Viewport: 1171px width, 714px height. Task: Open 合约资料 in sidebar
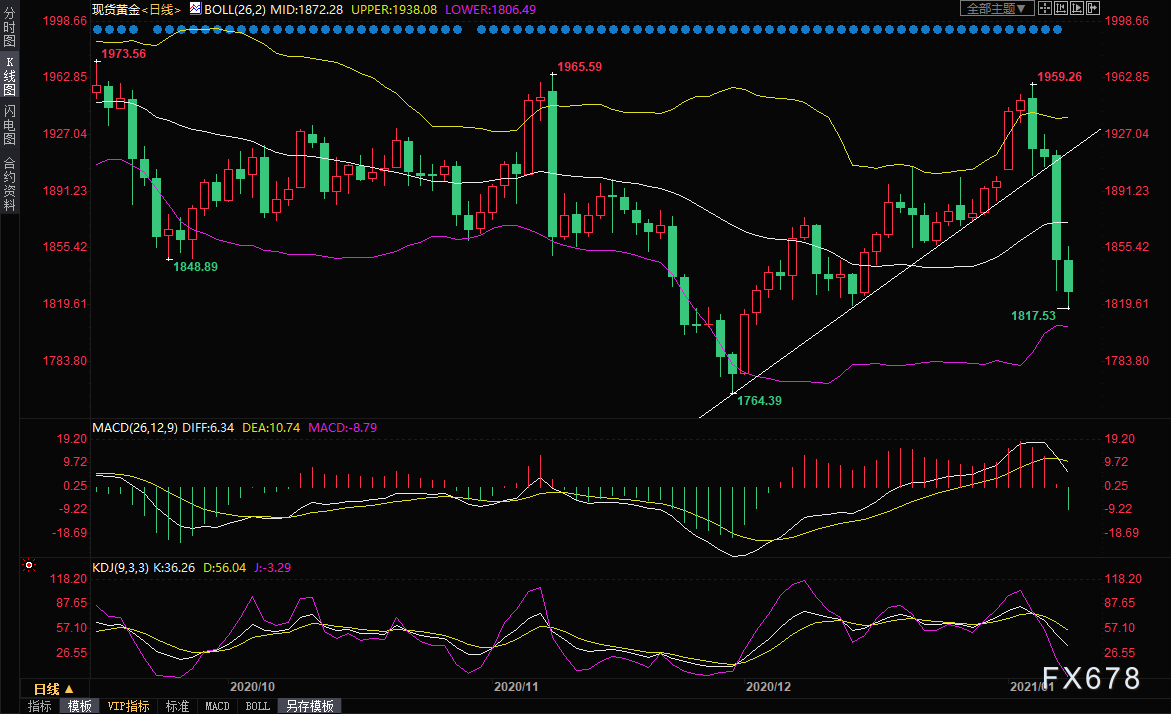(x=10, y=184)
